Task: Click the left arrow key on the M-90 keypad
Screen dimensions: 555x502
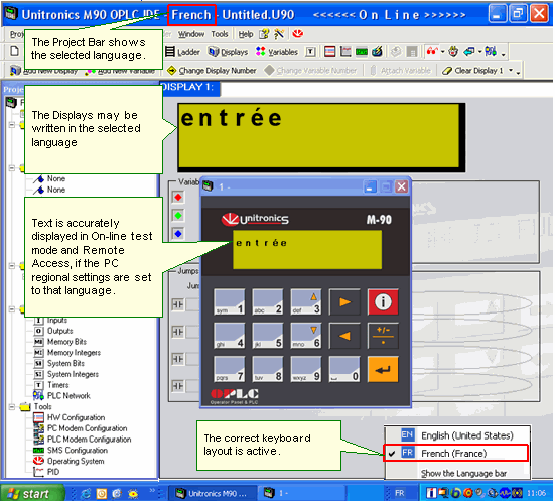Action: click(x=345, y=336)
